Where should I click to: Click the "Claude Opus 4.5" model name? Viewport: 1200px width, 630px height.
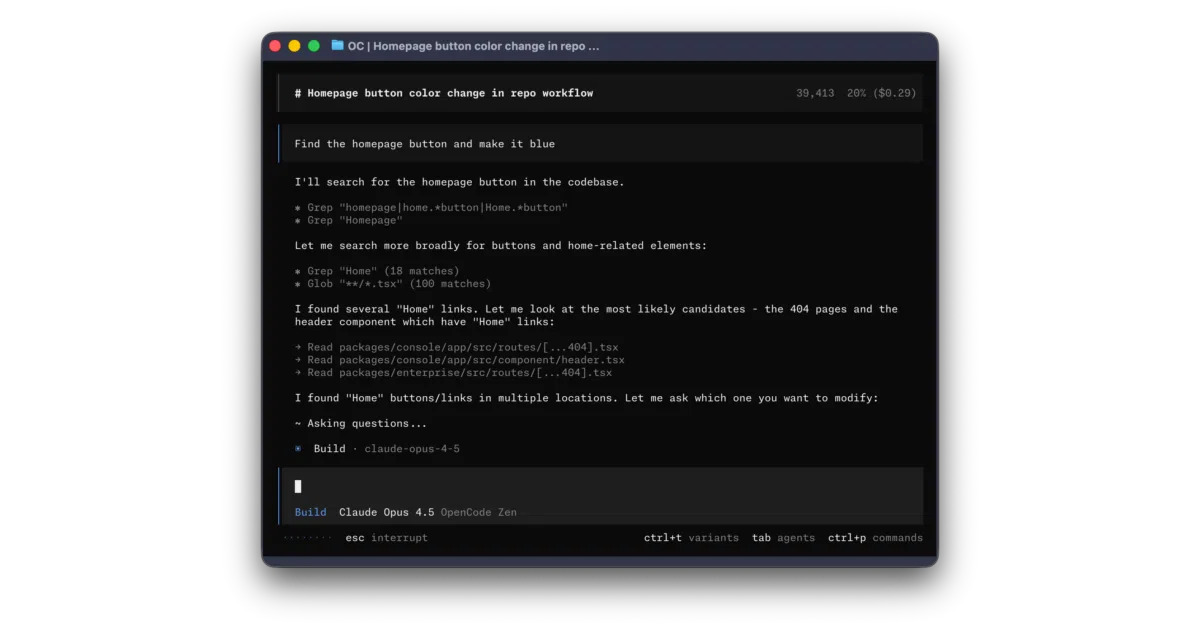[x=387, y=512]
